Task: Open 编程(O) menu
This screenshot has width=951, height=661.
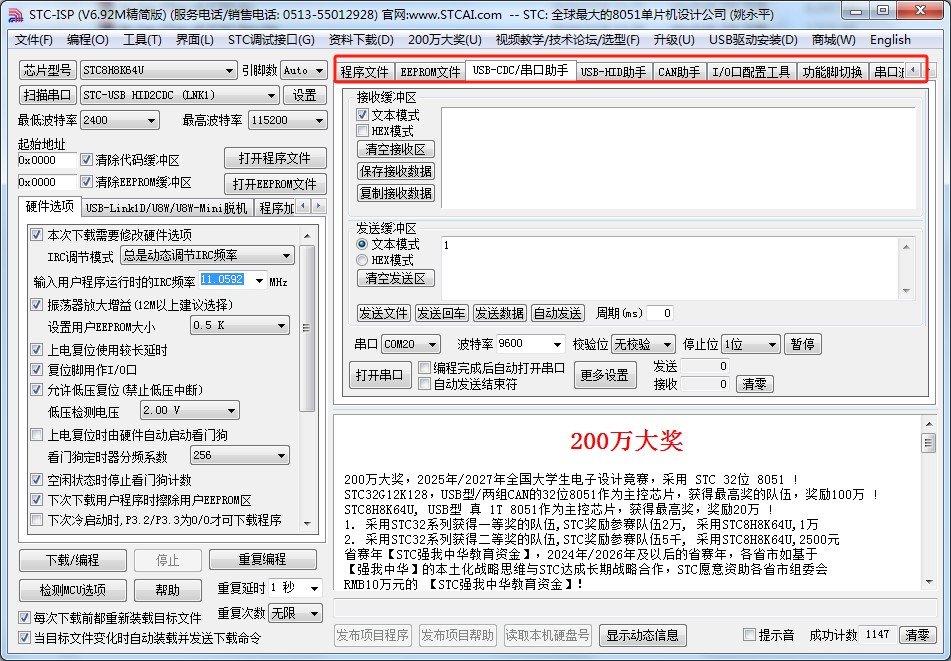Action: point(87,40)
